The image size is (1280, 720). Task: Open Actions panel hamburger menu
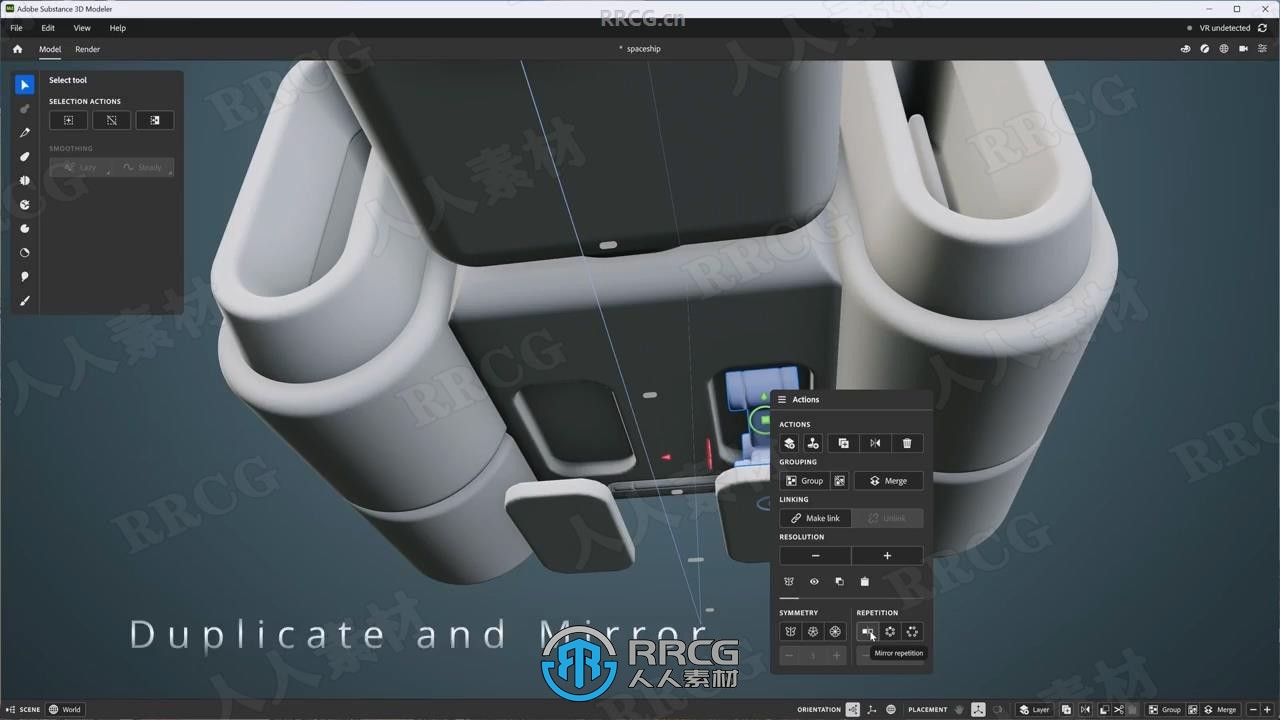pyautogui.click(x=782, y=400)
